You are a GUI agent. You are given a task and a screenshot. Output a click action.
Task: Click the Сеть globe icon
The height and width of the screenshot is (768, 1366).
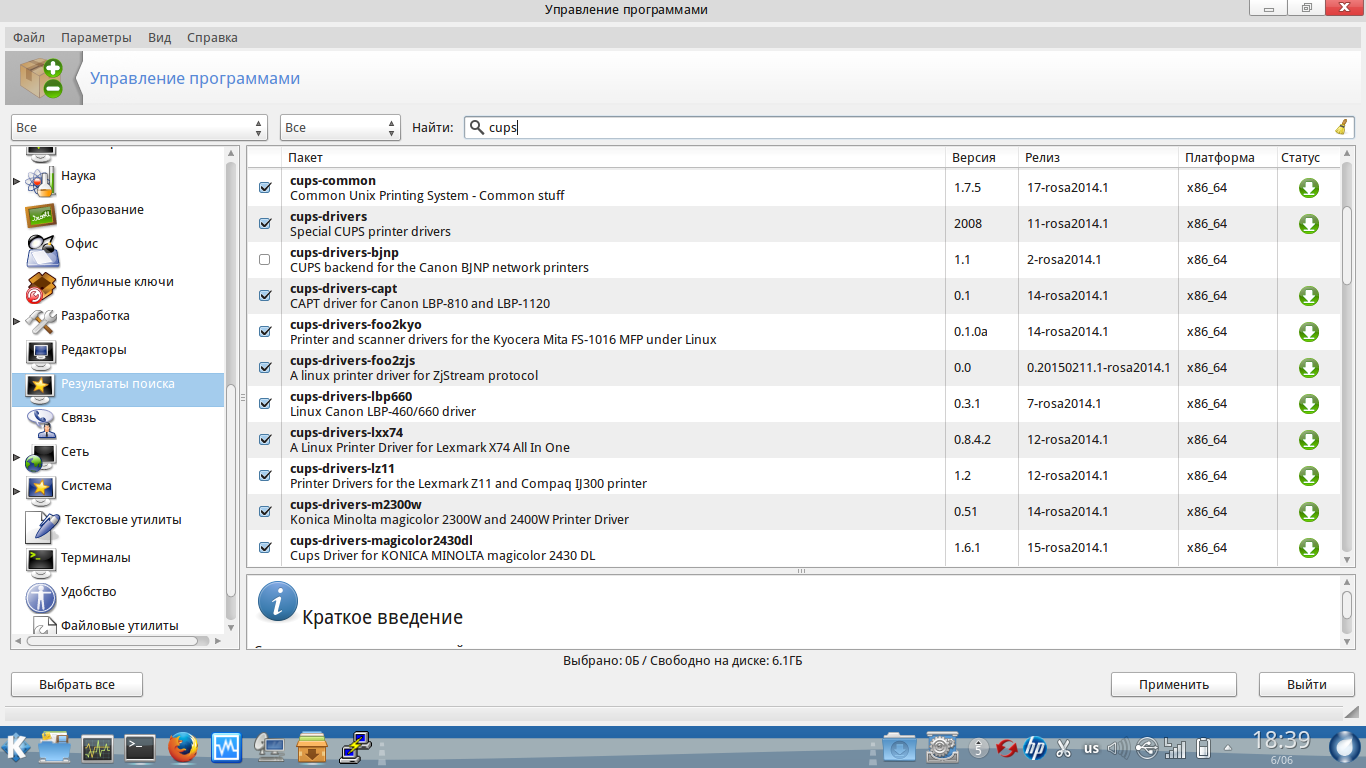click(x=40, y=456)
